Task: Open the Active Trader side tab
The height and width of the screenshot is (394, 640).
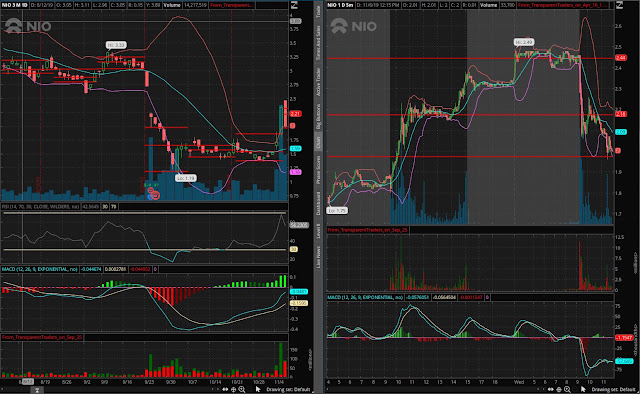Action: (x=318, y=82)
